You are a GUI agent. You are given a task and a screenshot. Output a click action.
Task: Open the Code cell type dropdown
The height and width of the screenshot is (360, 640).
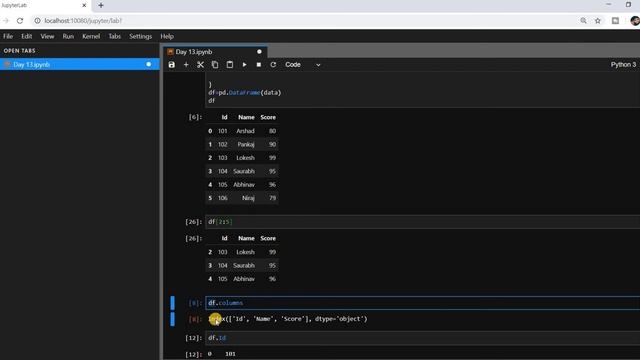click(302, 64)
